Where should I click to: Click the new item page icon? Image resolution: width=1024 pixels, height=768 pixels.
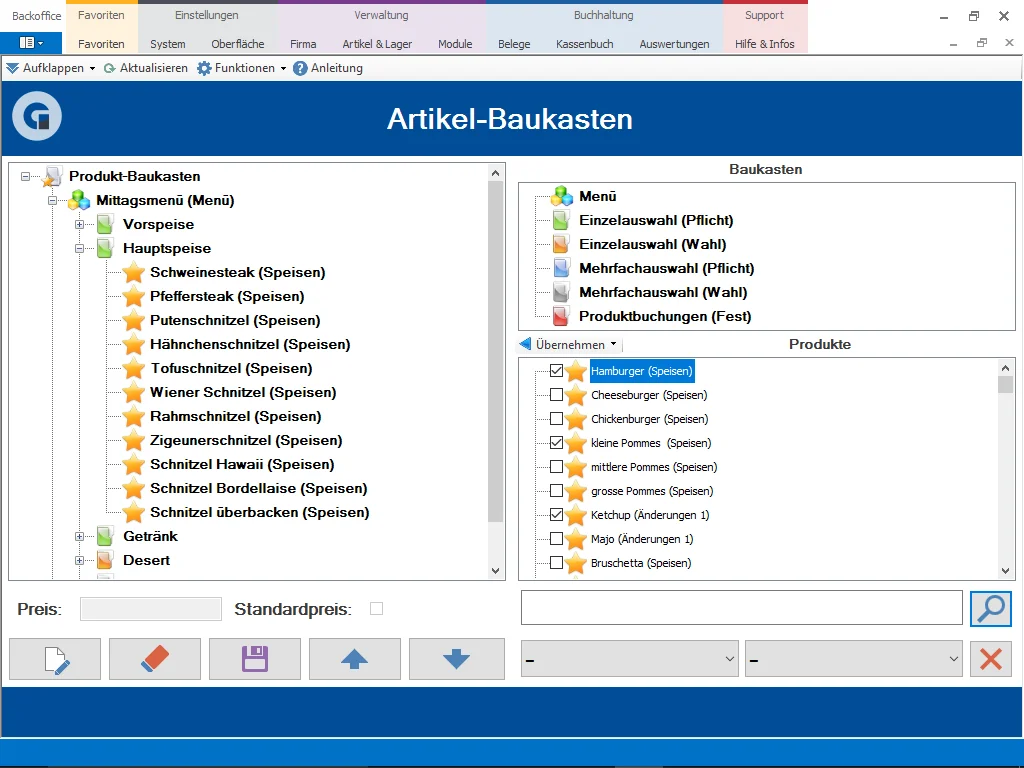54,658
